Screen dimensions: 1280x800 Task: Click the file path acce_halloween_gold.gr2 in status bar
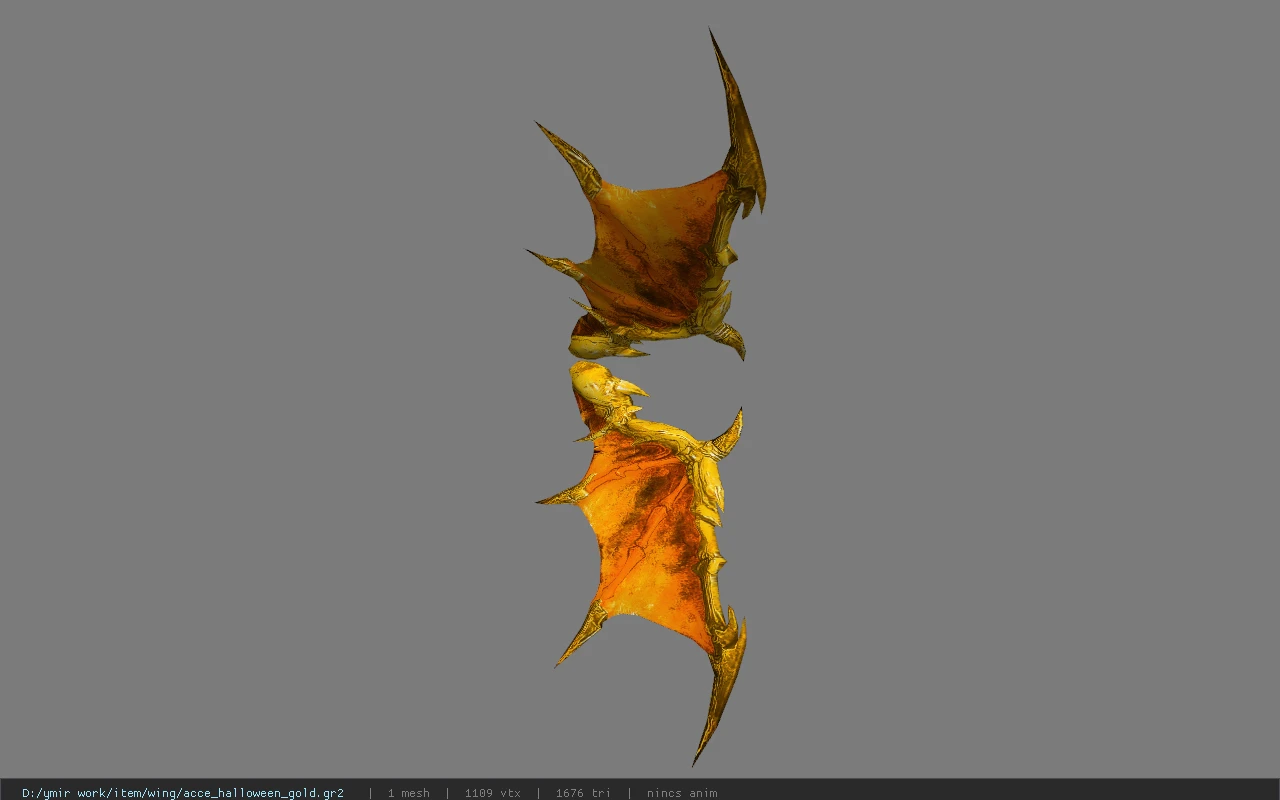click(183, 793)
